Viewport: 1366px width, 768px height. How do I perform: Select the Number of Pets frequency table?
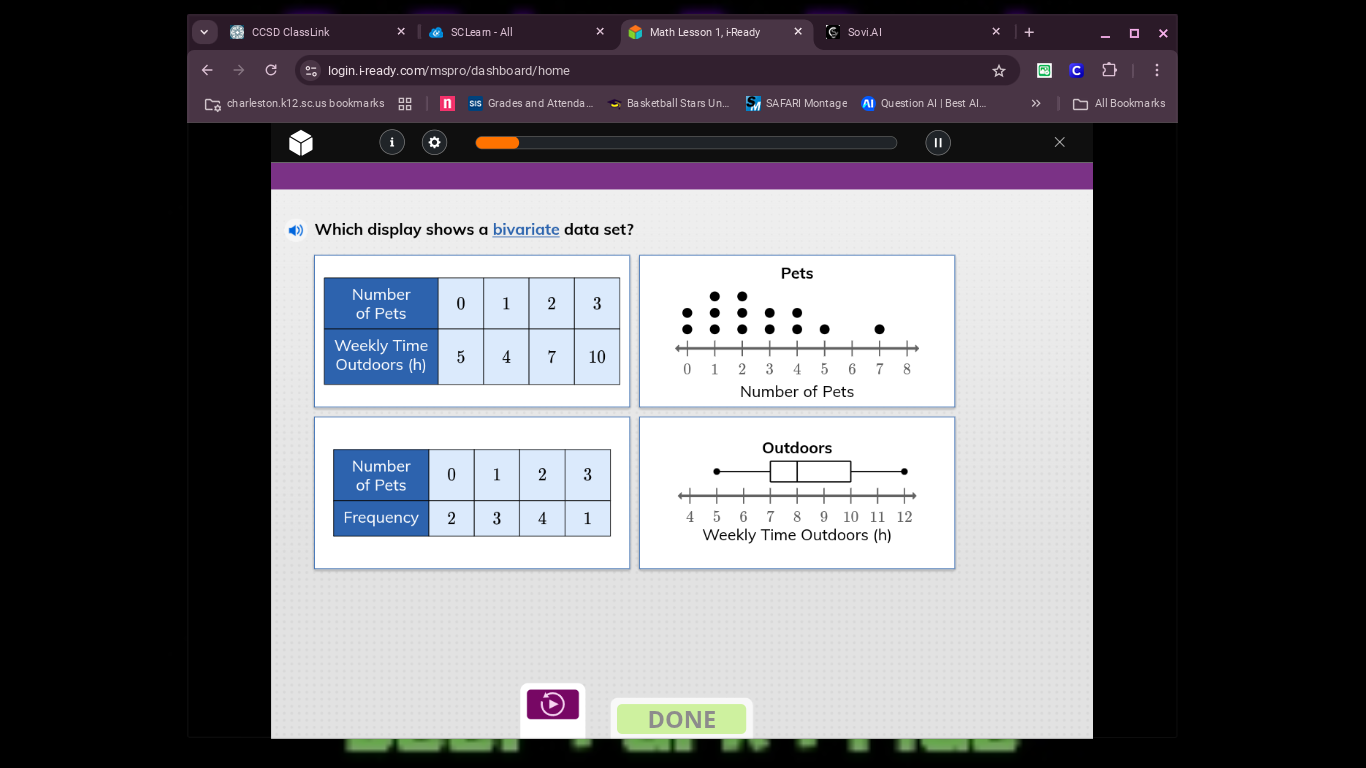(471, 493)
